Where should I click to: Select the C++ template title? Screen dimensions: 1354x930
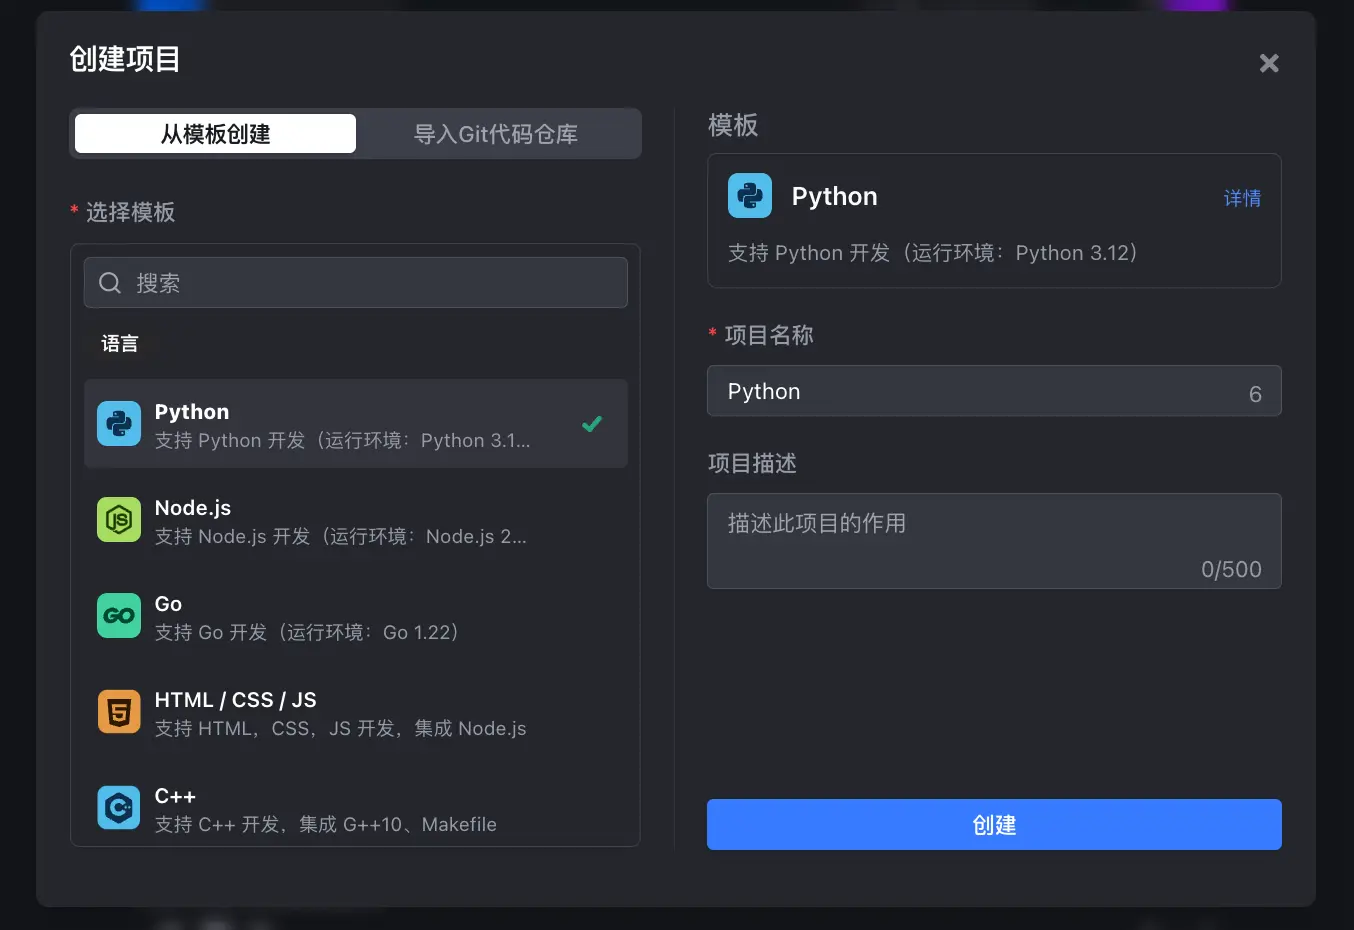[x=175, y=796]
